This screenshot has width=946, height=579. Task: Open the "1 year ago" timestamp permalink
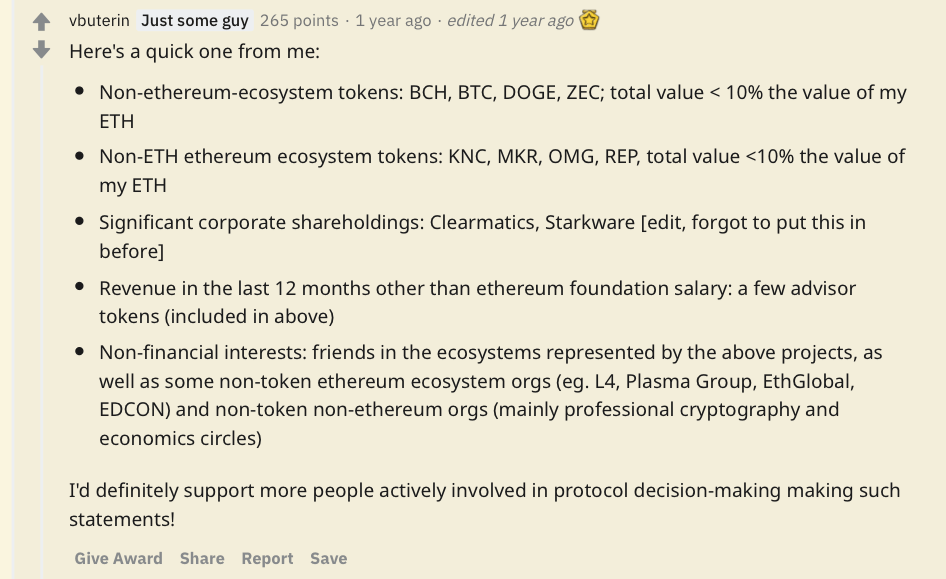coord(393,20)
